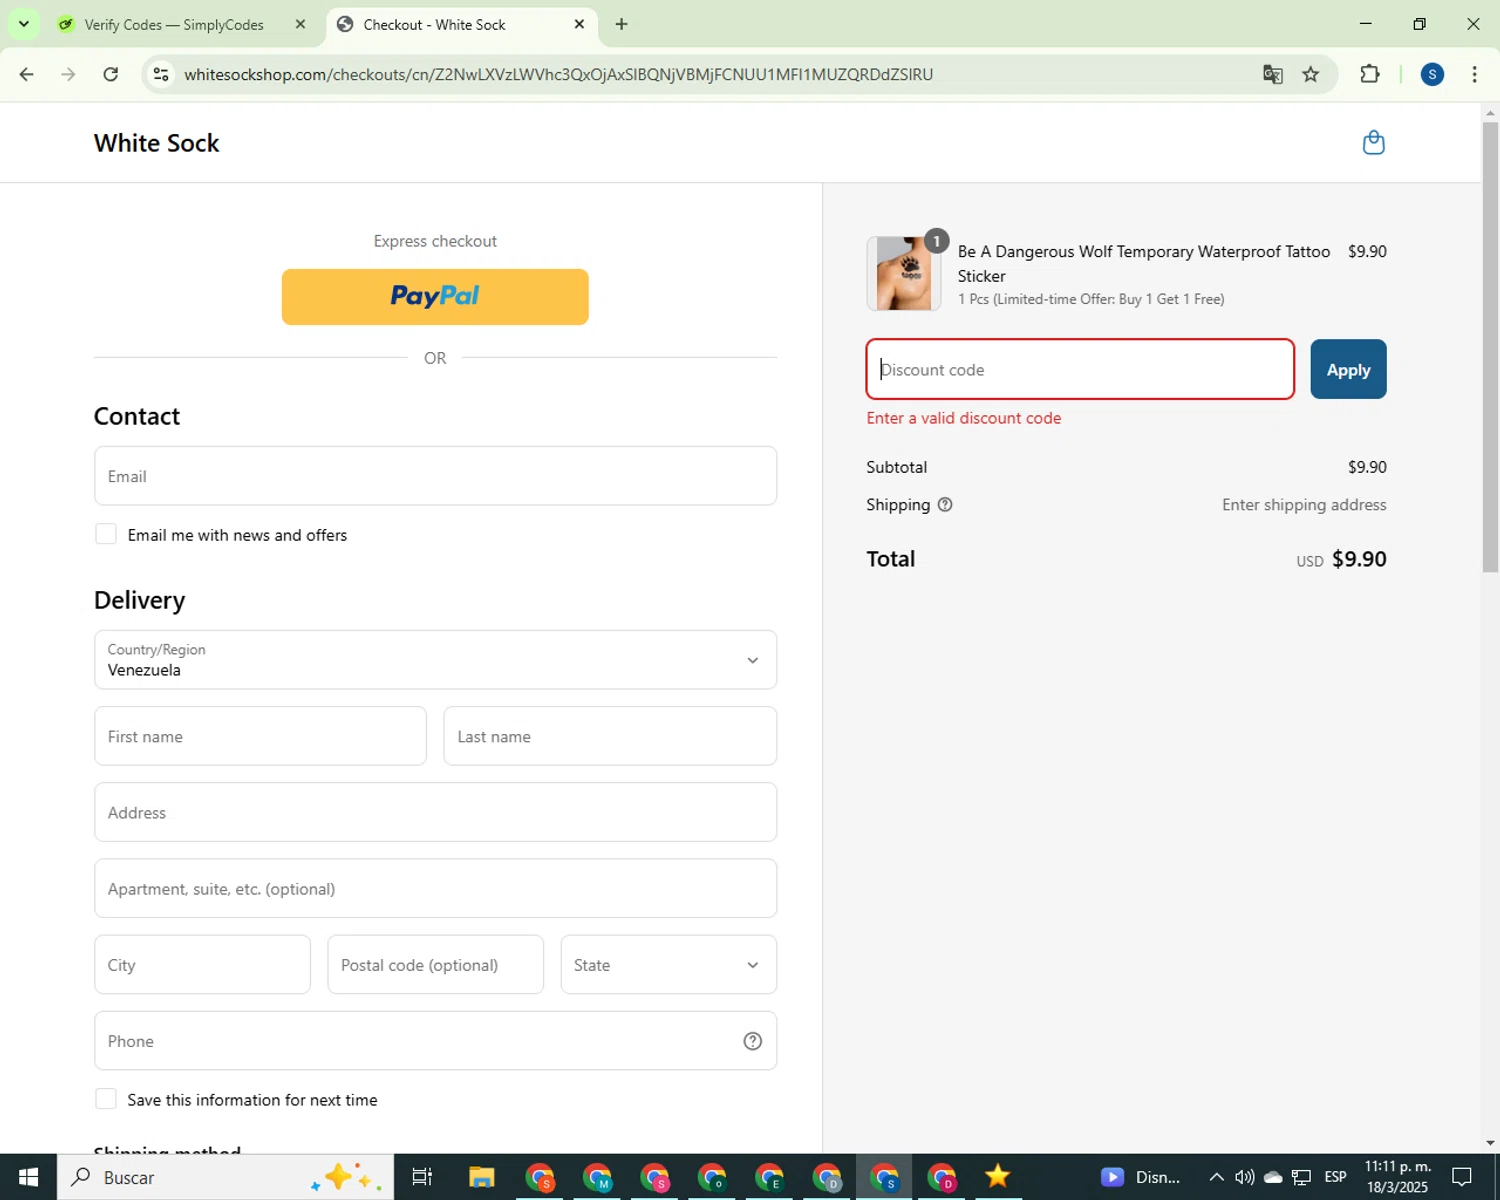Open the Windows Start menu
Viewport: 1500px width, 1200px height.
(x=28, y=1177)
